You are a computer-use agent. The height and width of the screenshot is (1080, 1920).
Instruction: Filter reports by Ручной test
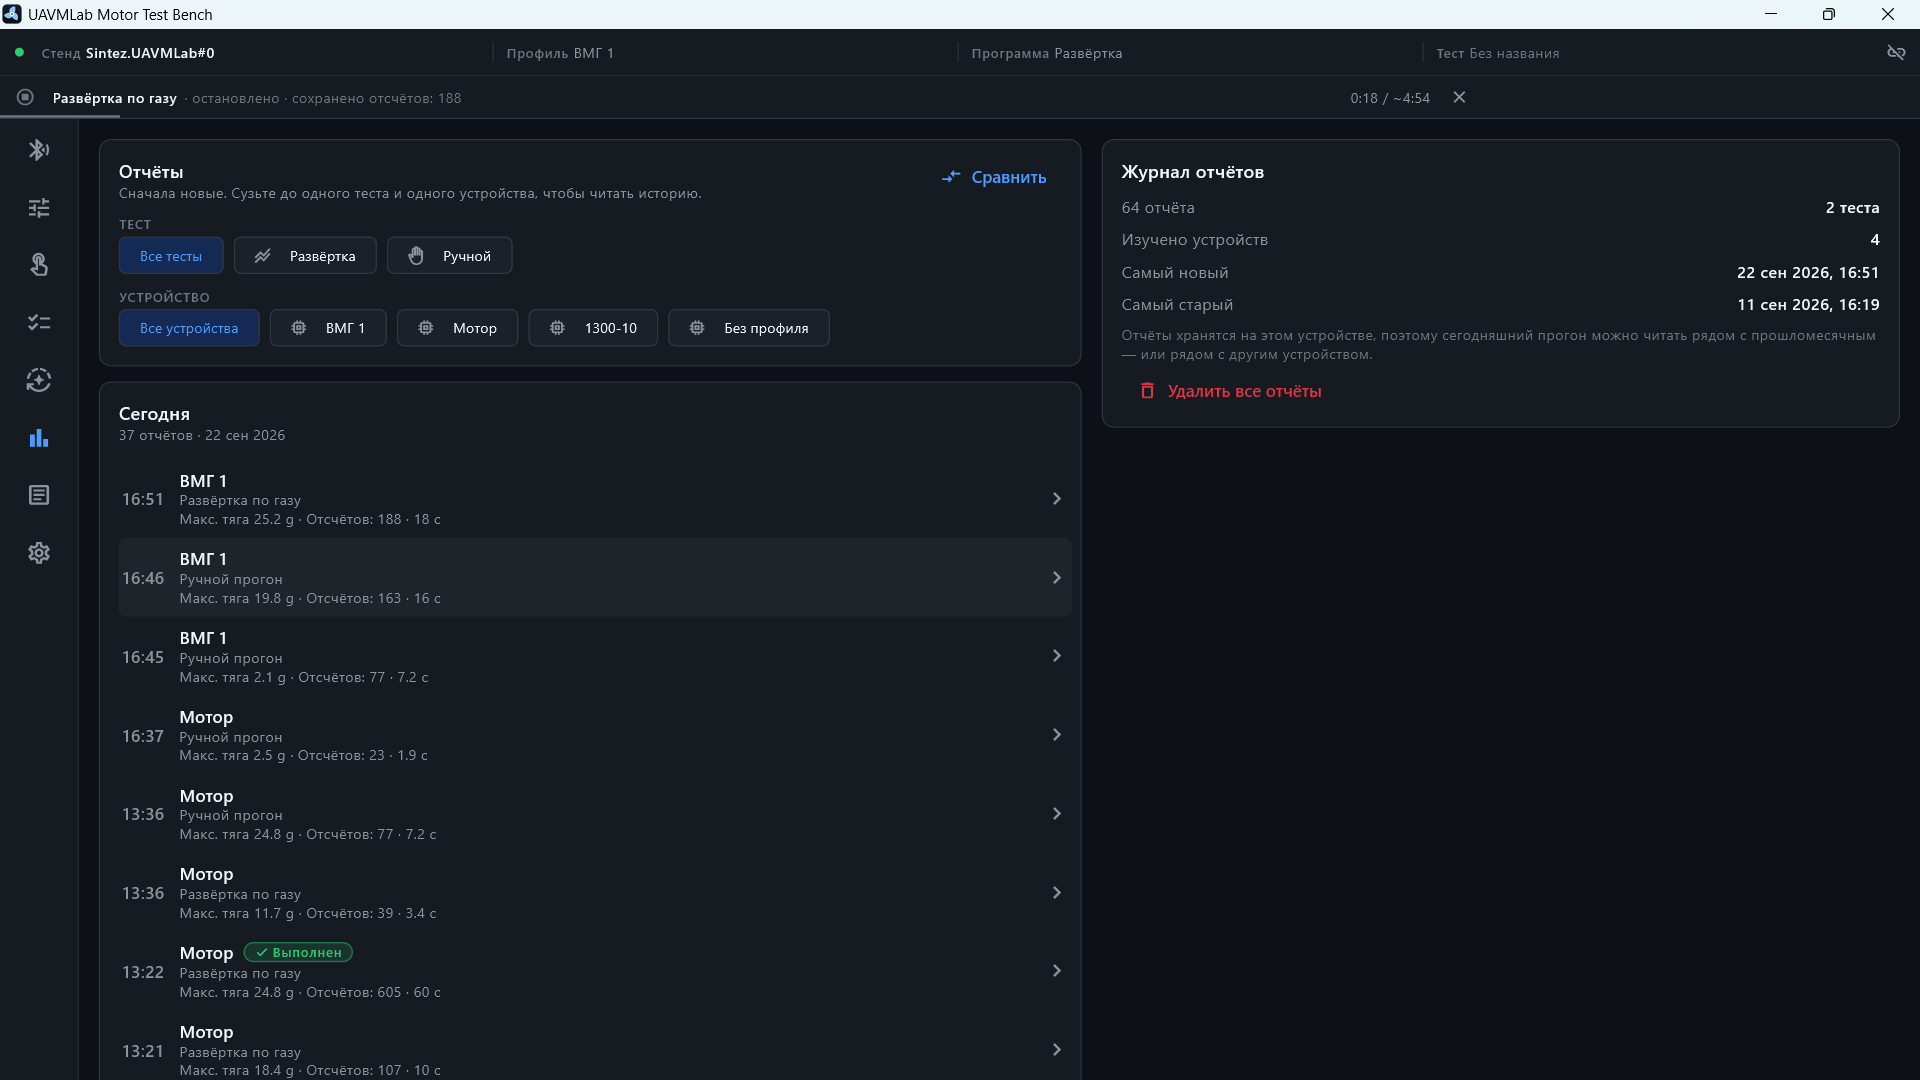point(450,256)
